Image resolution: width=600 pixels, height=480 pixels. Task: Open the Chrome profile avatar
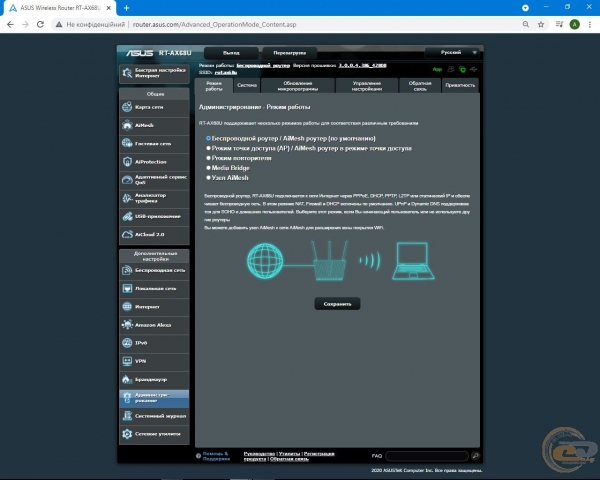574,24
